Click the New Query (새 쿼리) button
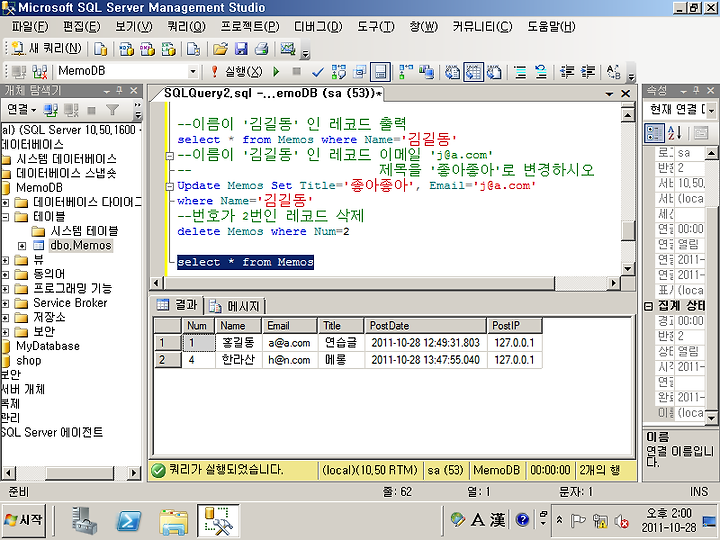The width and height of the screenshot is (720, 540). point(46,48)
